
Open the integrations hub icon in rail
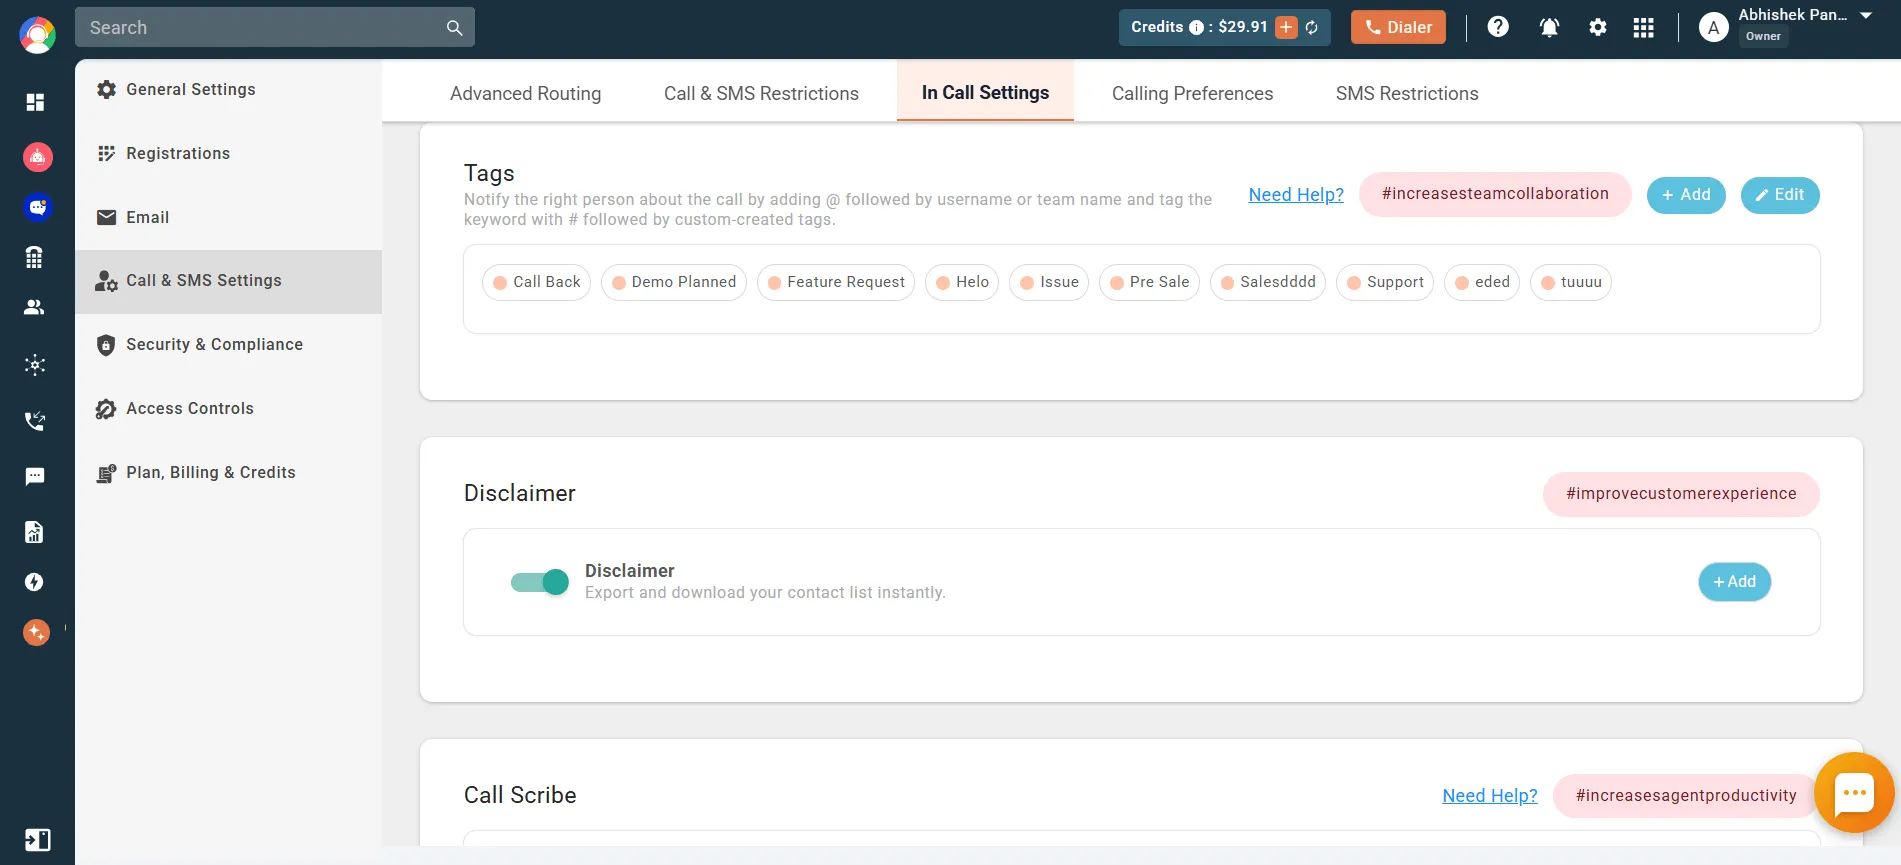point(35,365)
